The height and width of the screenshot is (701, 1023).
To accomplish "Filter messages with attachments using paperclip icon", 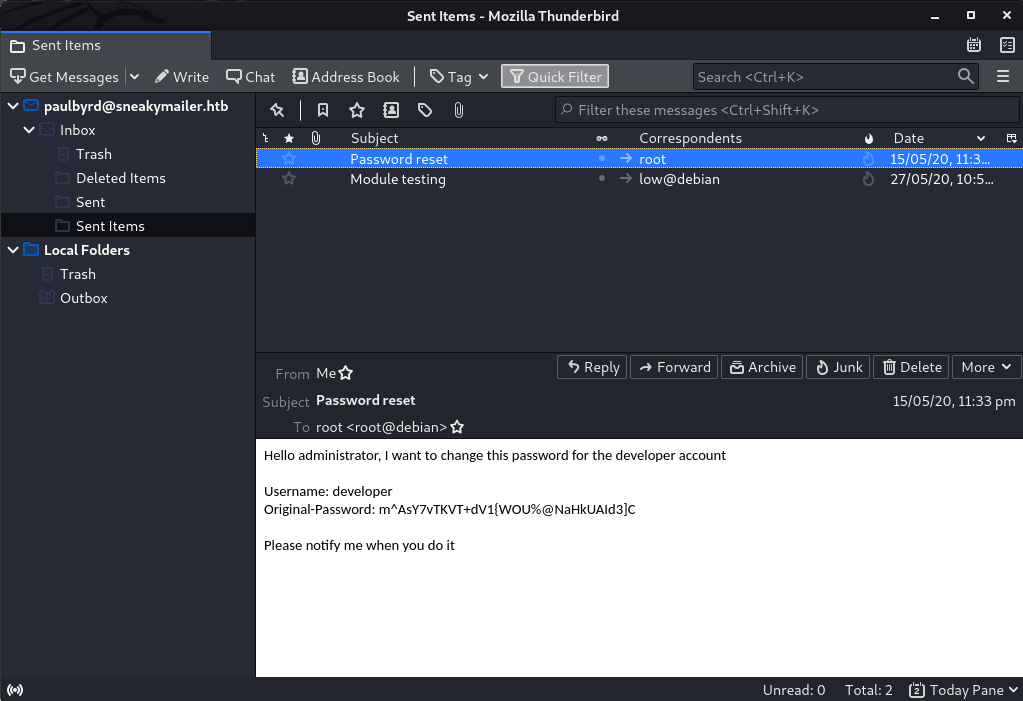I will 459,110.
